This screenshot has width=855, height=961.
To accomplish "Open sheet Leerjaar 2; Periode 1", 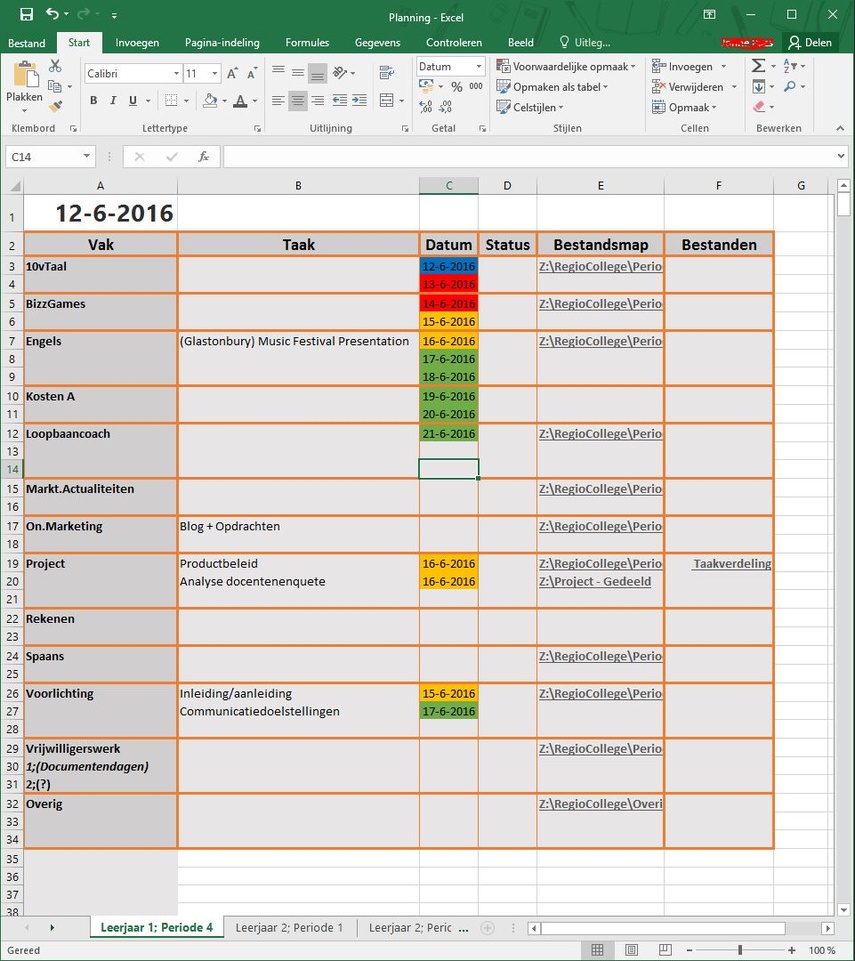I will [x=289, y=927].
